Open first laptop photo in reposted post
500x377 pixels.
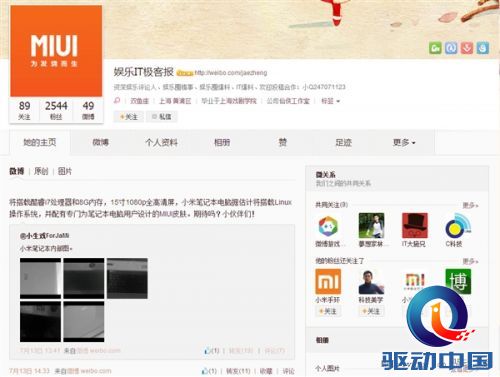pyautogui.click(x=40, y=278)
